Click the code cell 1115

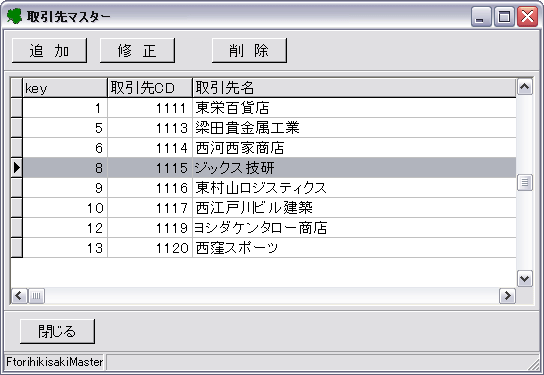click(150, 168)
